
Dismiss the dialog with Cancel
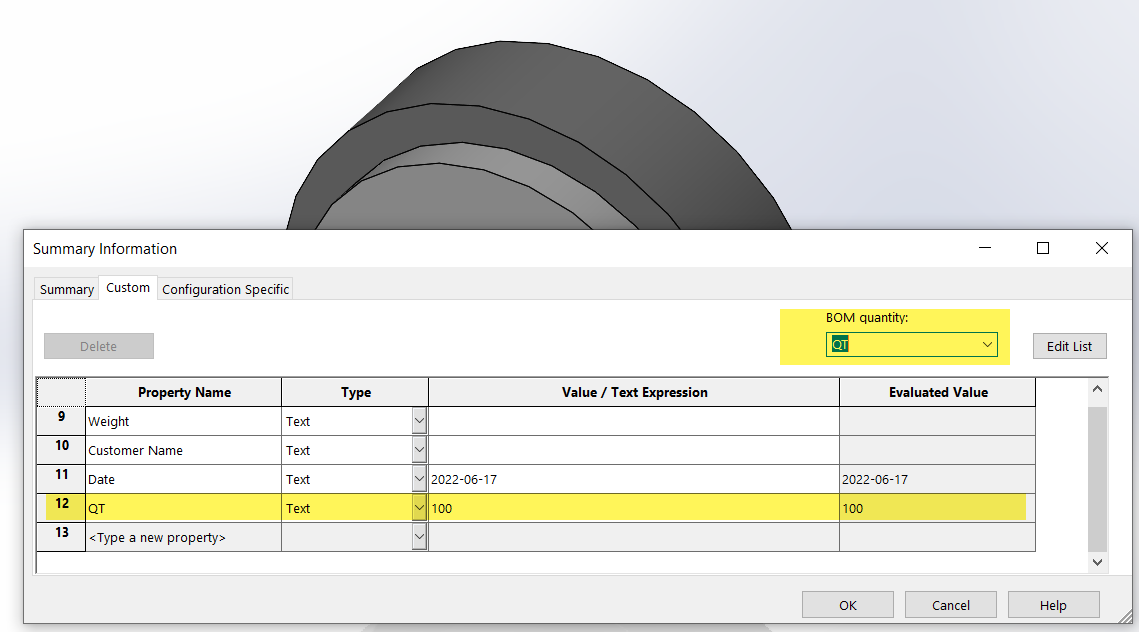[x=950, y=604]
